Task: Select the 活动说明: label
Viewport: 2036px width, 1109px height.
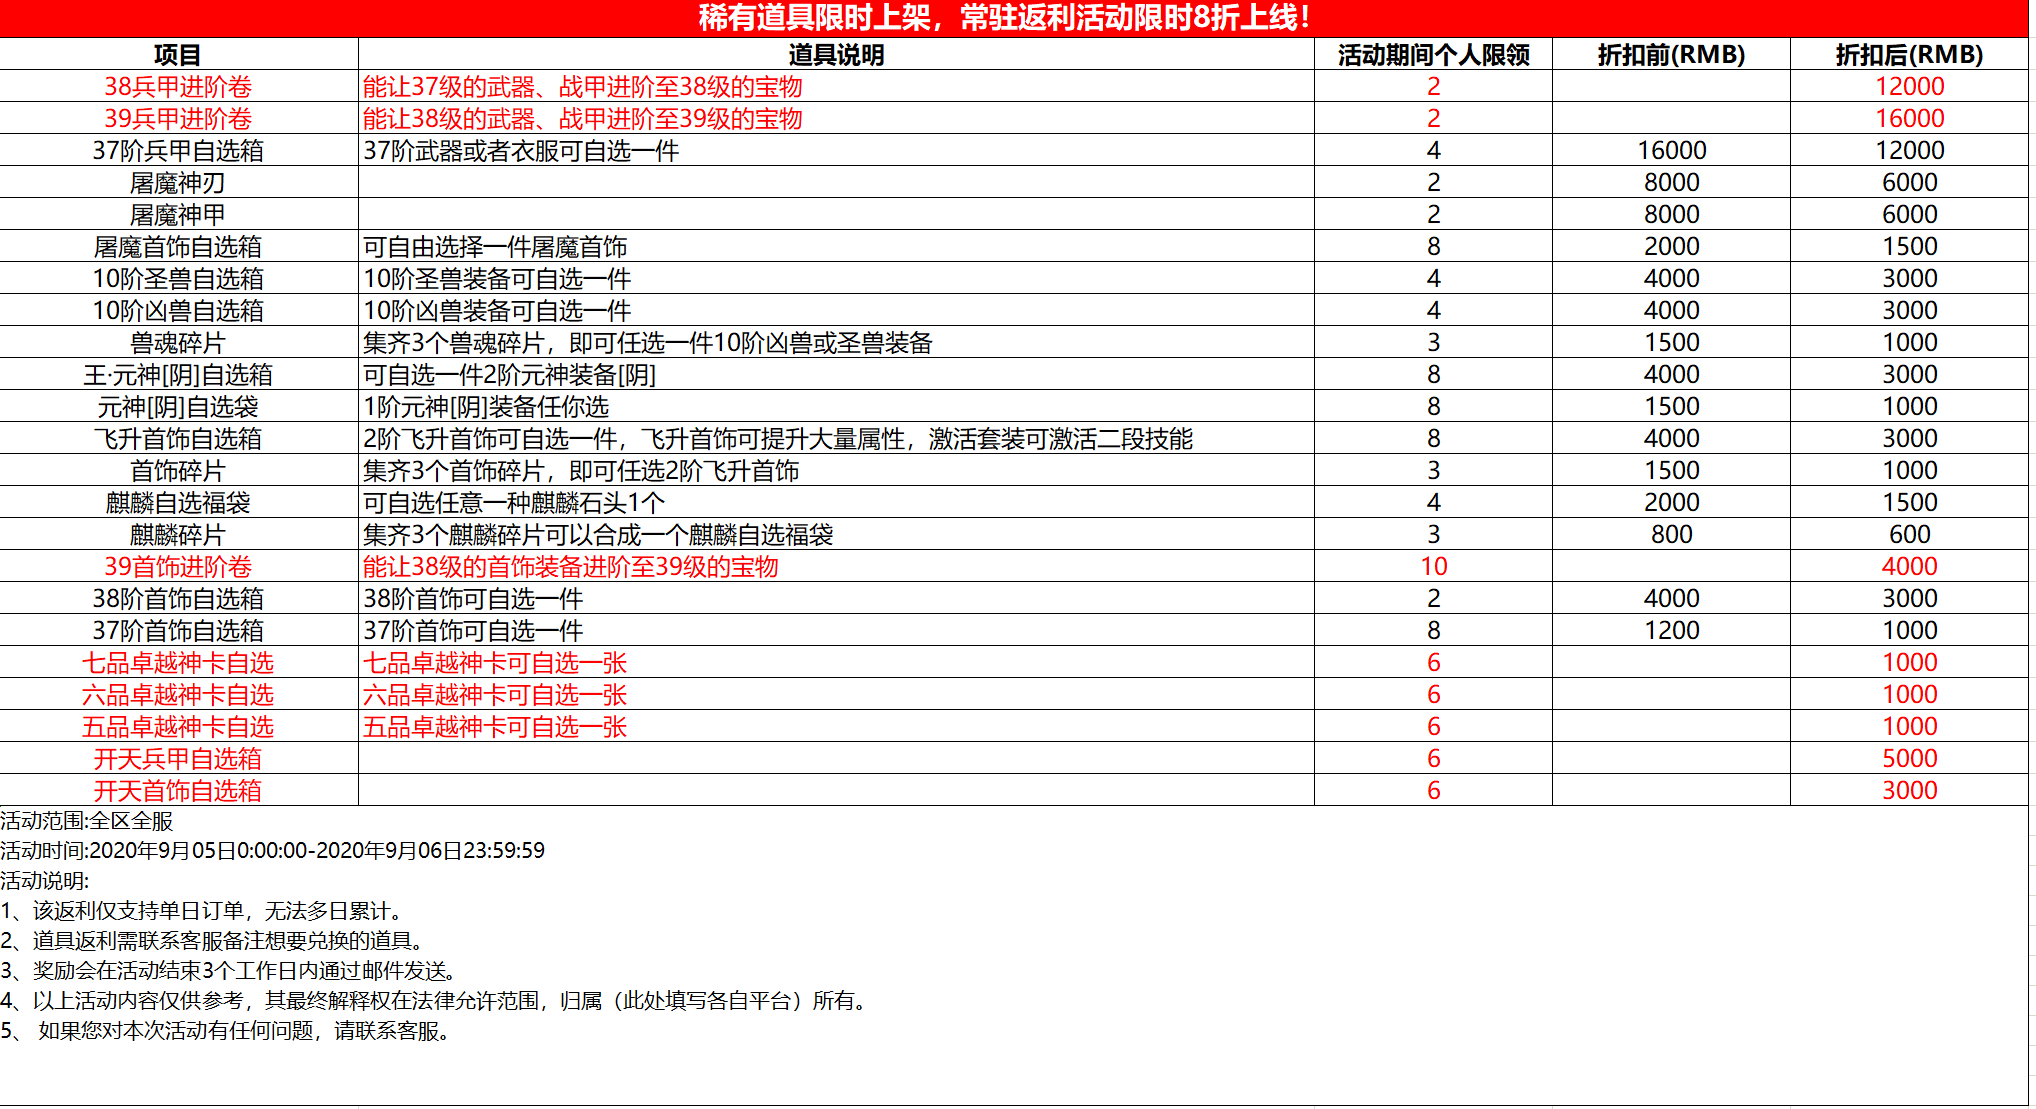Action: pos(45,881)
